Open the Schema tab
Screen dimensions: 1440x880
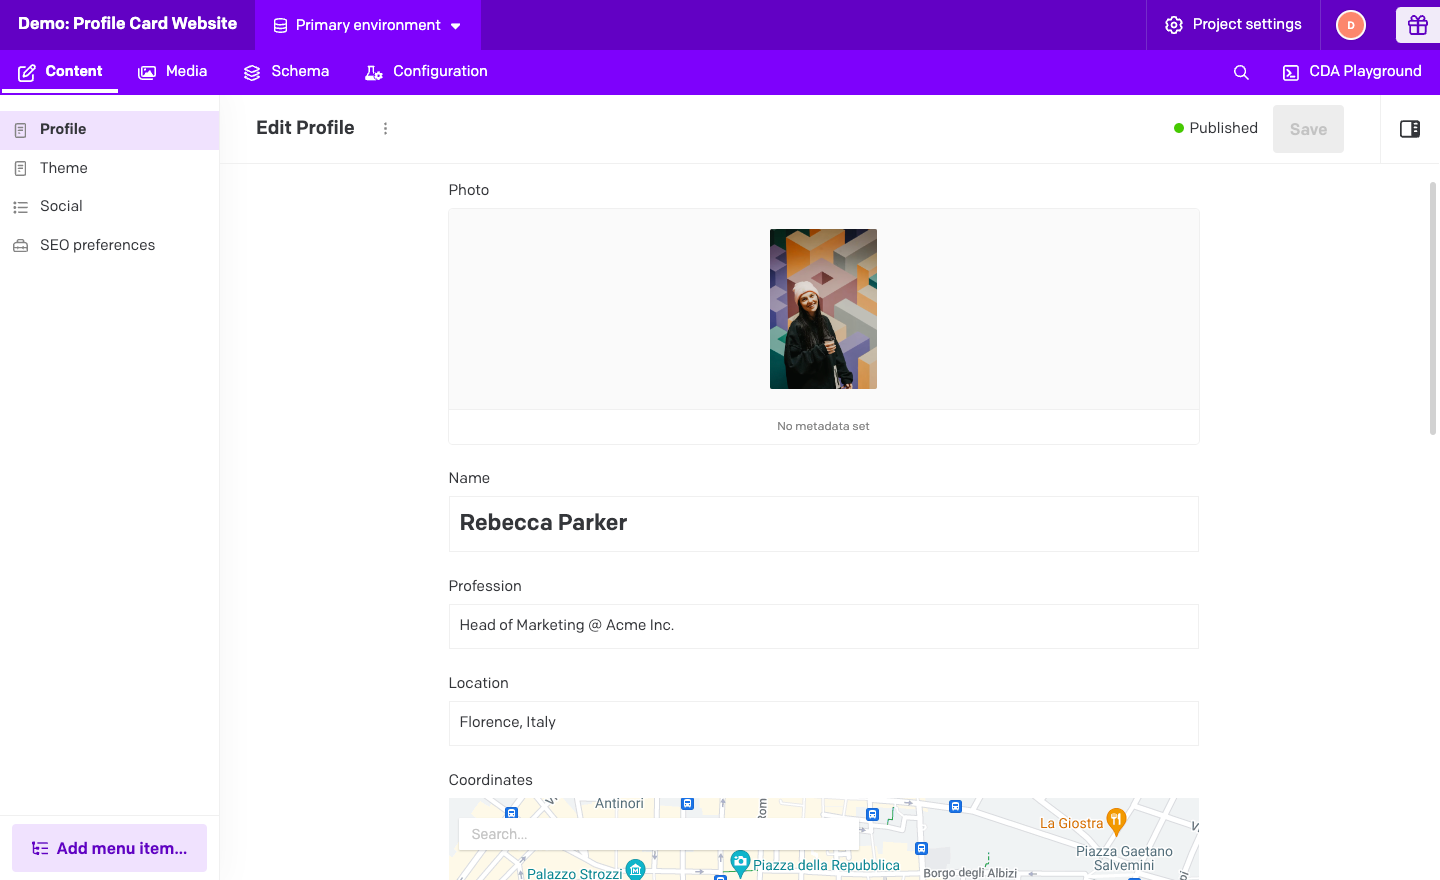click(x=286, y=72)
